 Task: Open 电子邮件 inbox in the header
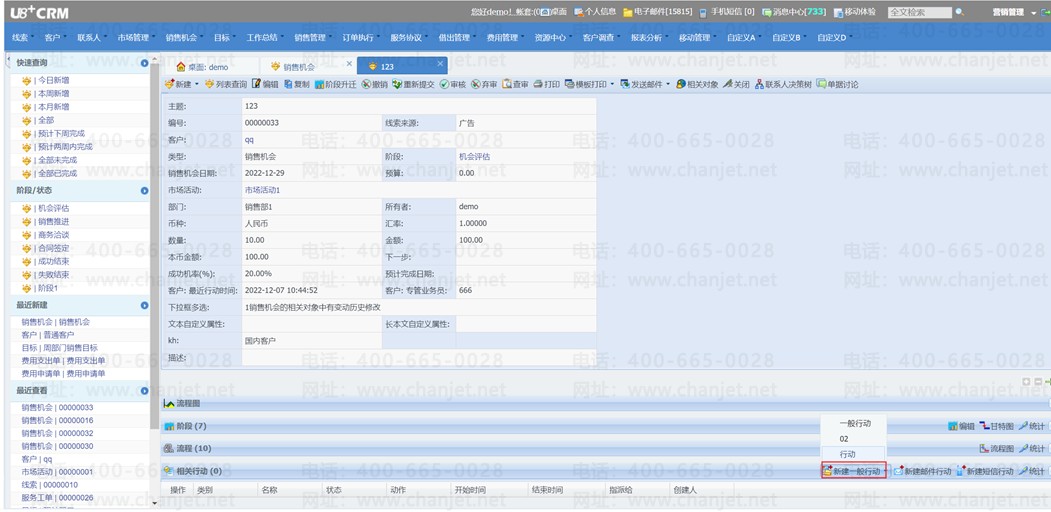tap(658, 12)
